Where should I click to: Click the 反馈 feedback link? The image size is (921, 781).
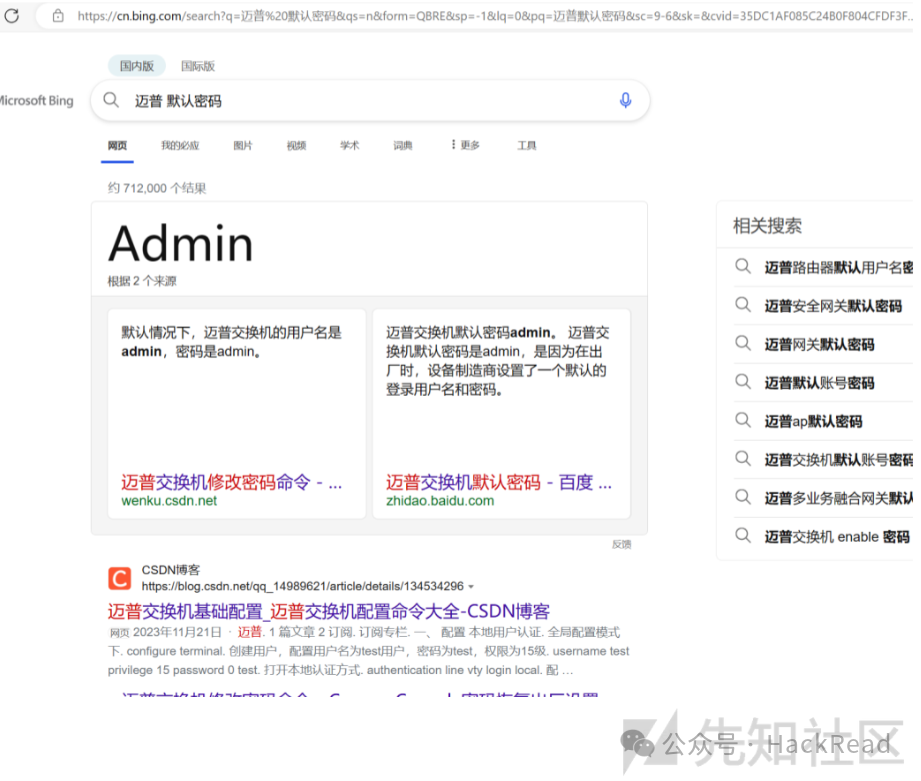[x=621, y=544]
